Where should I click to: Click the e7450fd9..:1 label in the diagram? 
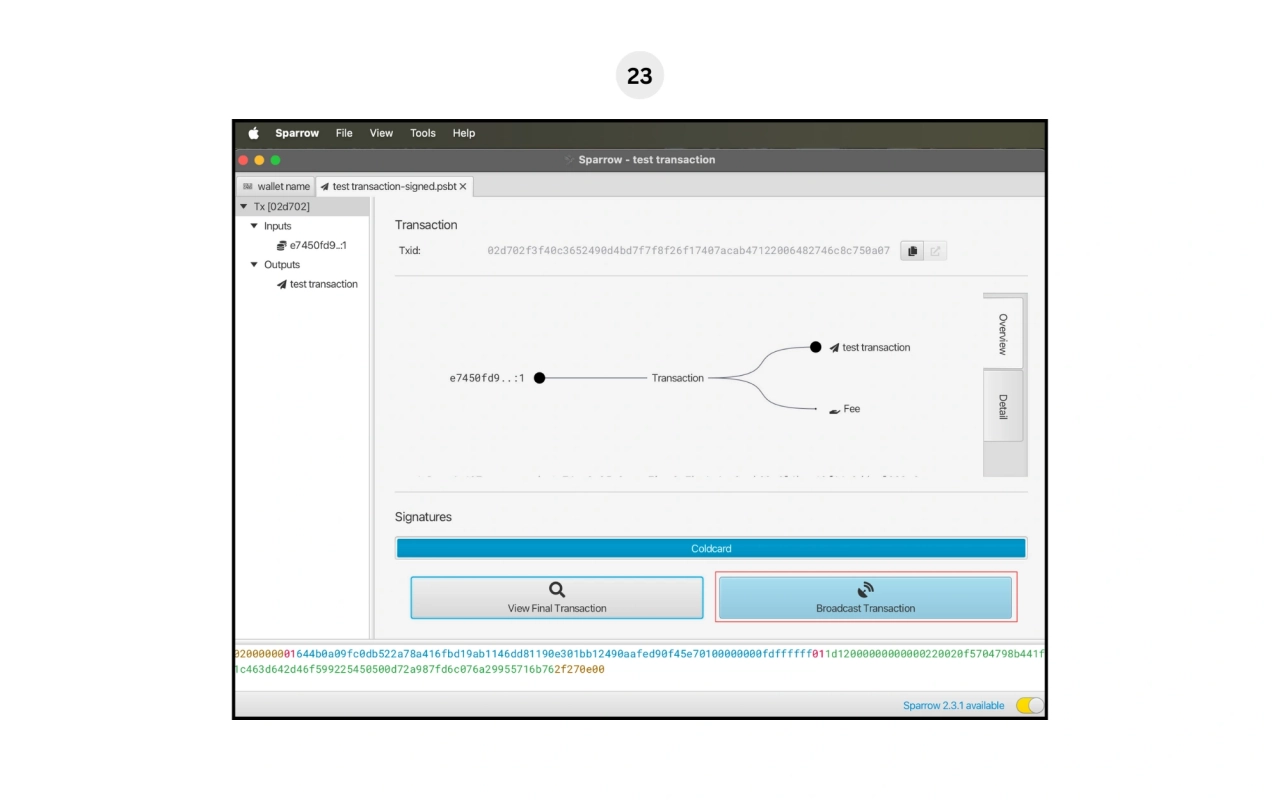click(x=487, y=378)
